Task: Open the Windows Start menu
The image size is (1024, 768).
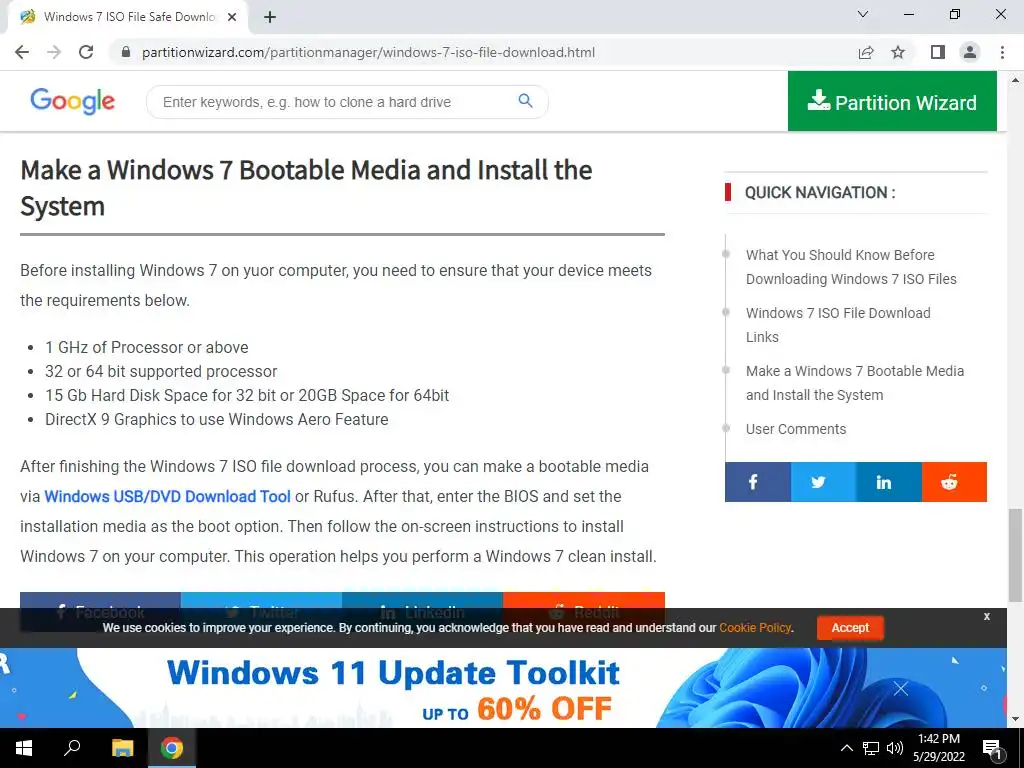Action: pos(24,748)
